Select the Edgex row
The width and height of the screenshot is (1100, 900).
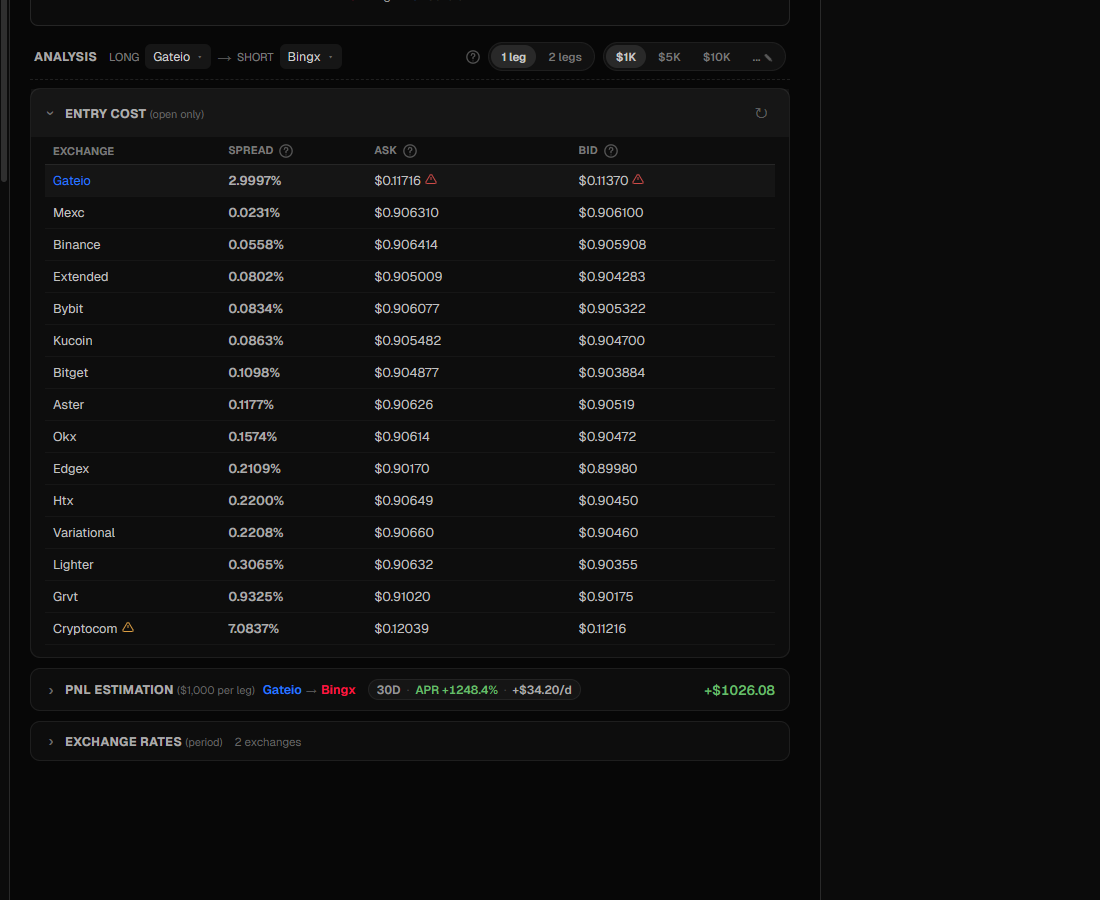coord(410,469)
